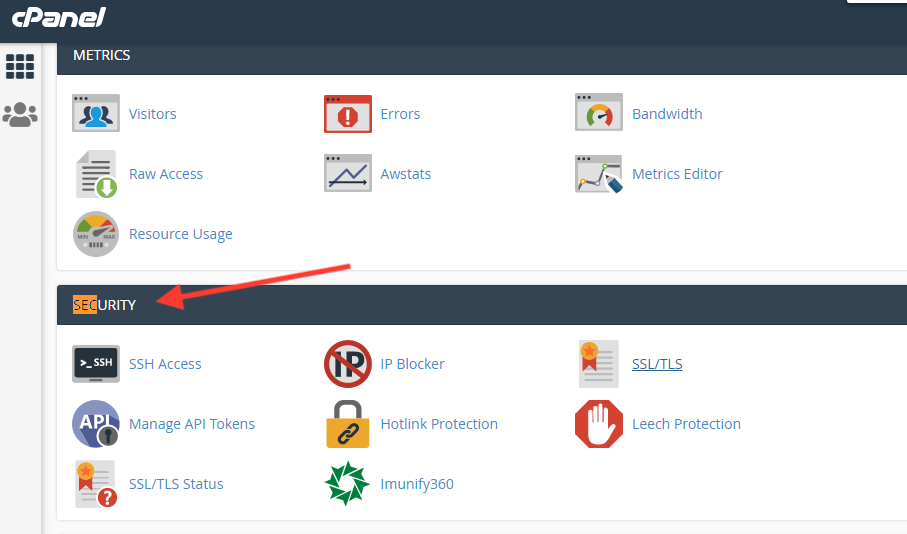Open the Leech Protection link

[686, 424]
